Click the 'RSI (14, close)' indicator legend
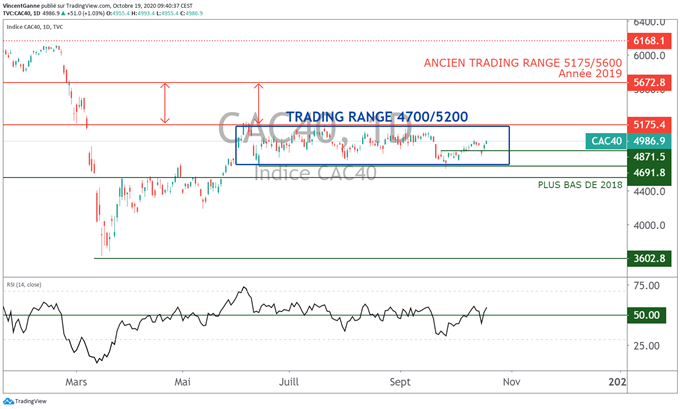 pyautogui.click(x=24, y=285)
